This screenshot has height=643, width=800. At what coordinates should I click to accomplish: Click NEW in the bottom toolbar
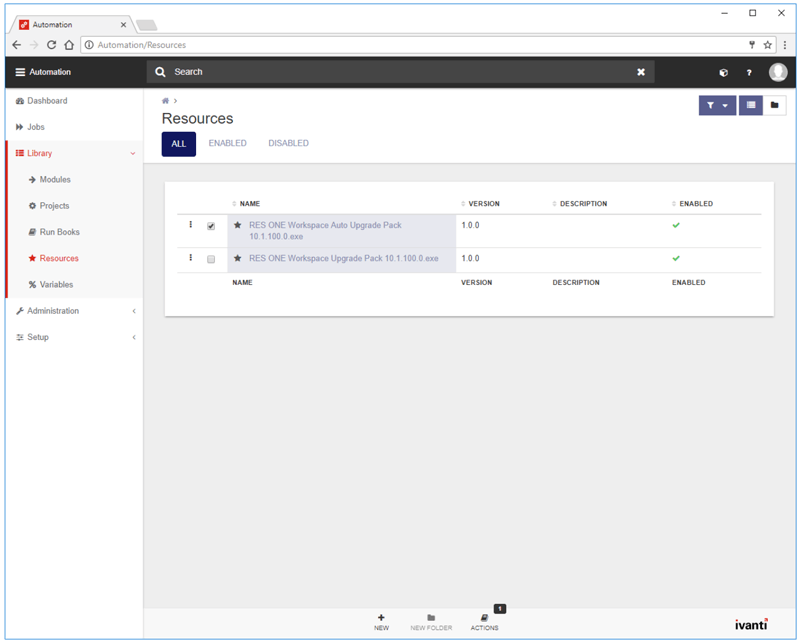point(381,622)
